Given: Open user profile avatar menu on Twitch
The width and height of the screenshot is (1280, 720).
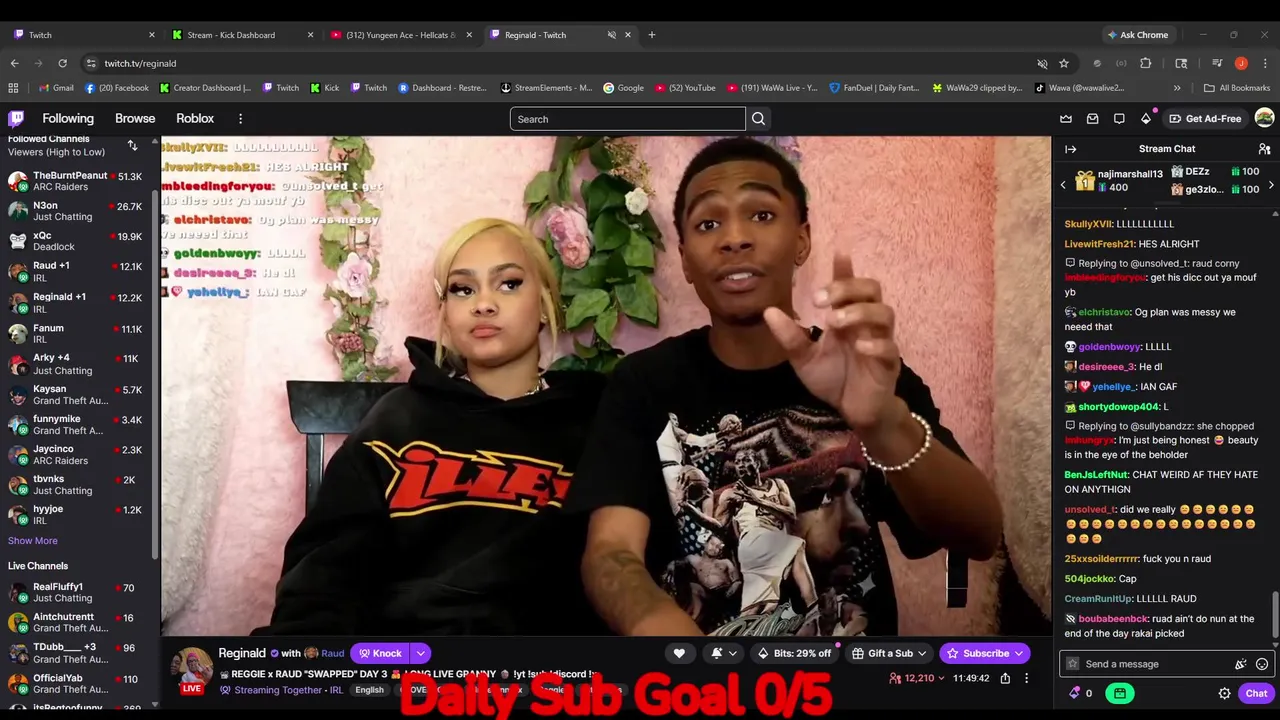Looking at the screenshot, I should pyautogui.click(x=1264, y=119).
